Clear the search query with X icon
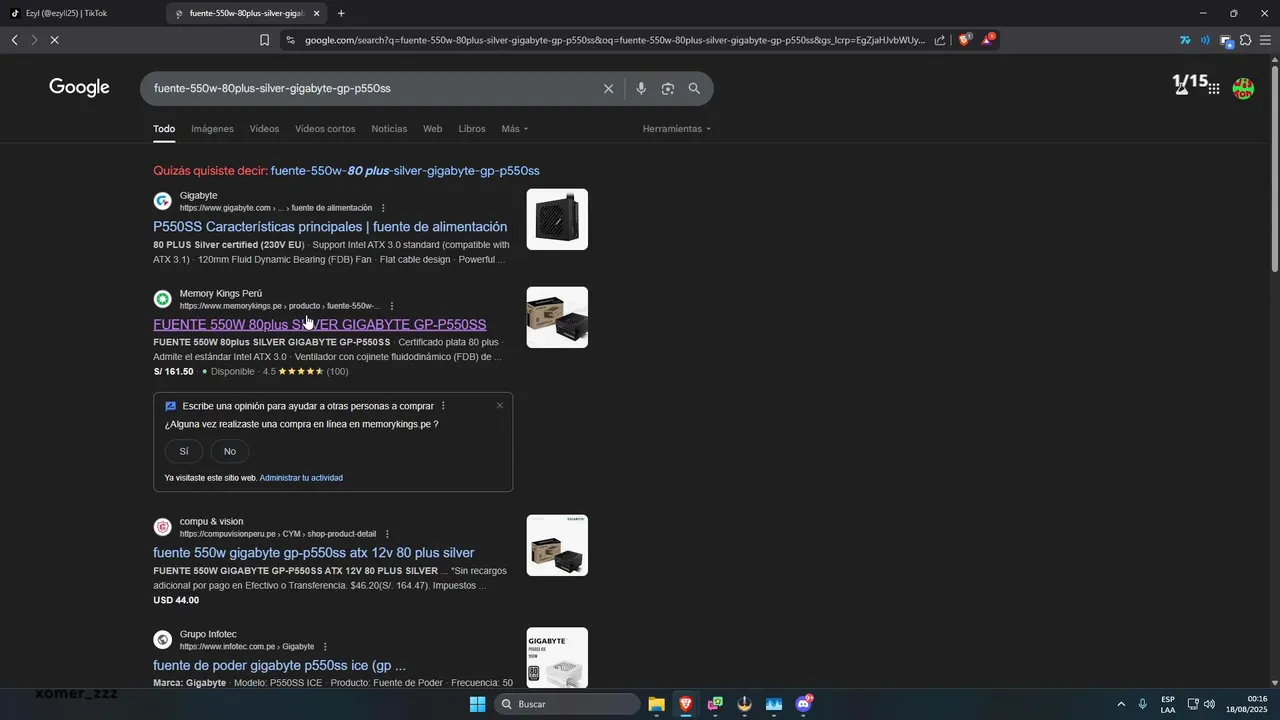The width and height of the screenshot is (1280, 720). [608, 89]
